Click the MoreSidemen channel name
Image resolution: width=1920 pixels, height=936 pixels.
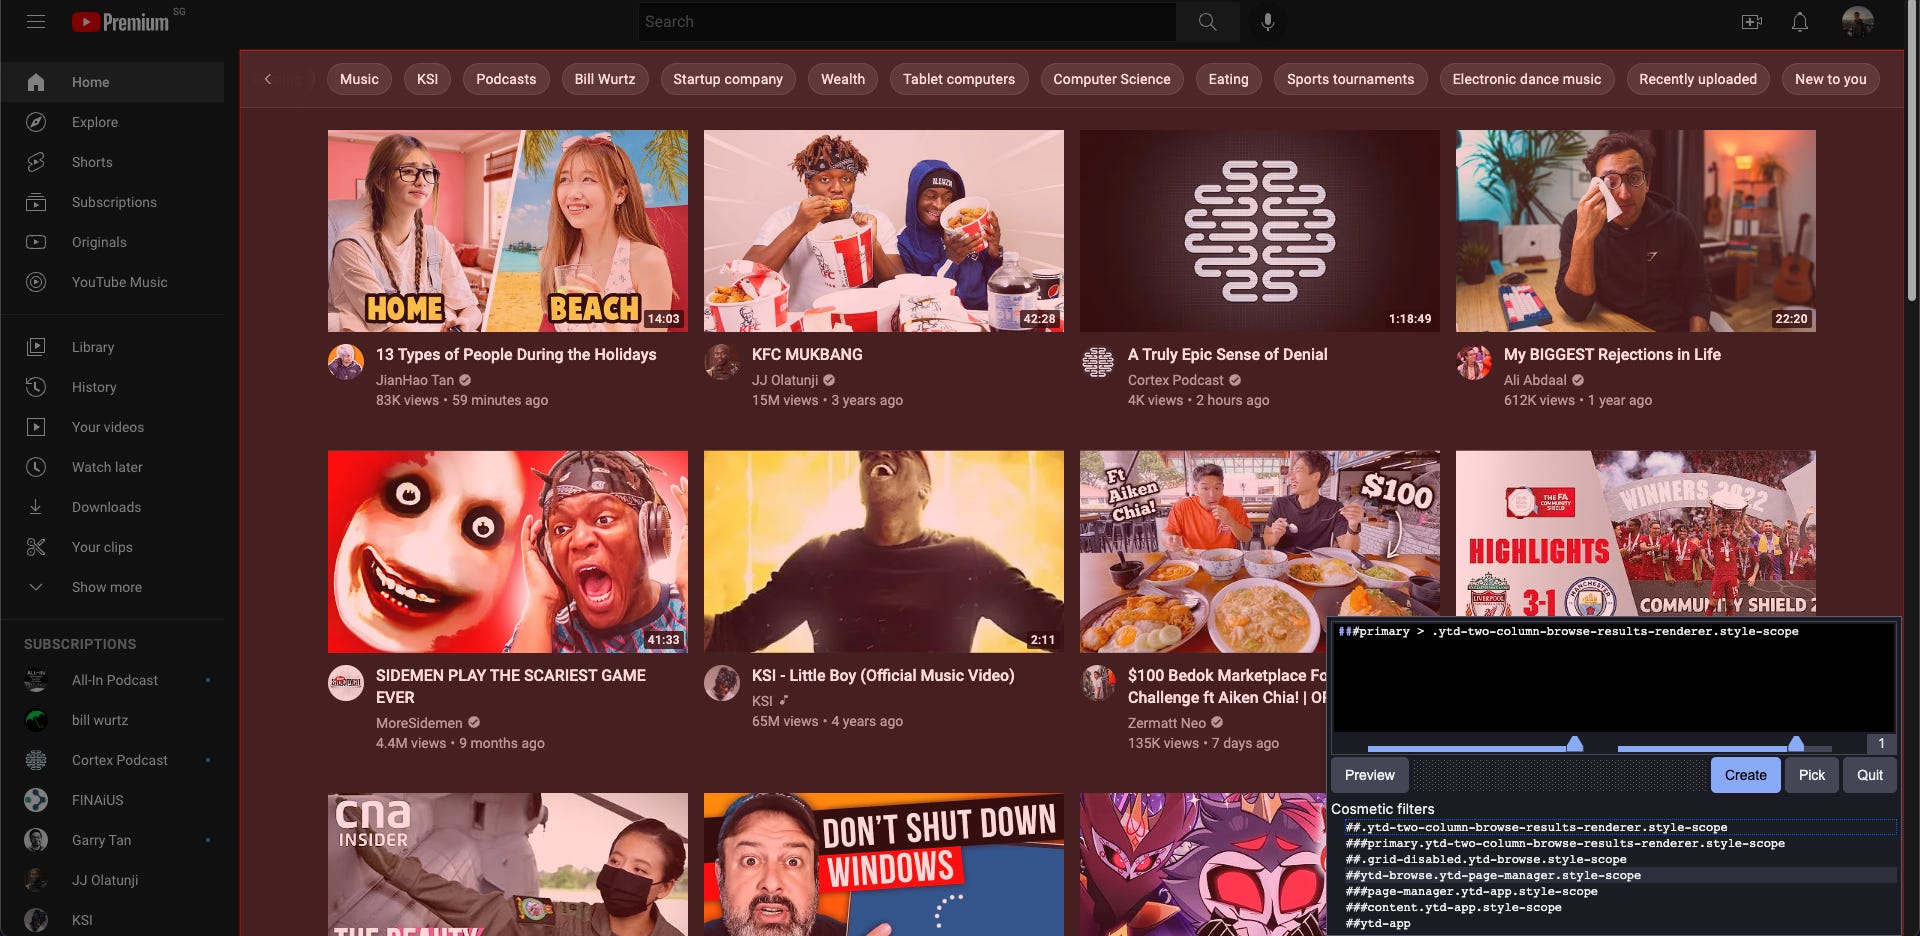click(419, 723)
